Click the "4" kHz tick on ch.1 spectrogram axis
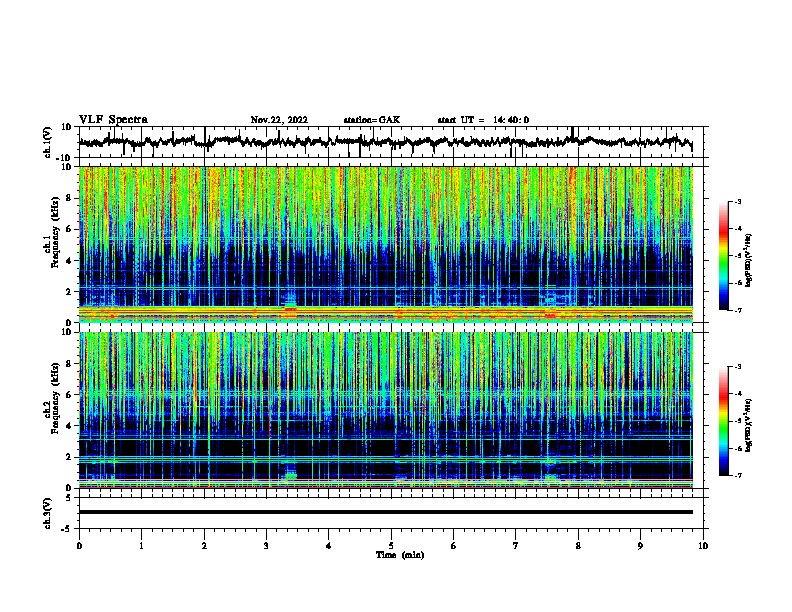This screenshot has height=612, width=792. point(69,261)
